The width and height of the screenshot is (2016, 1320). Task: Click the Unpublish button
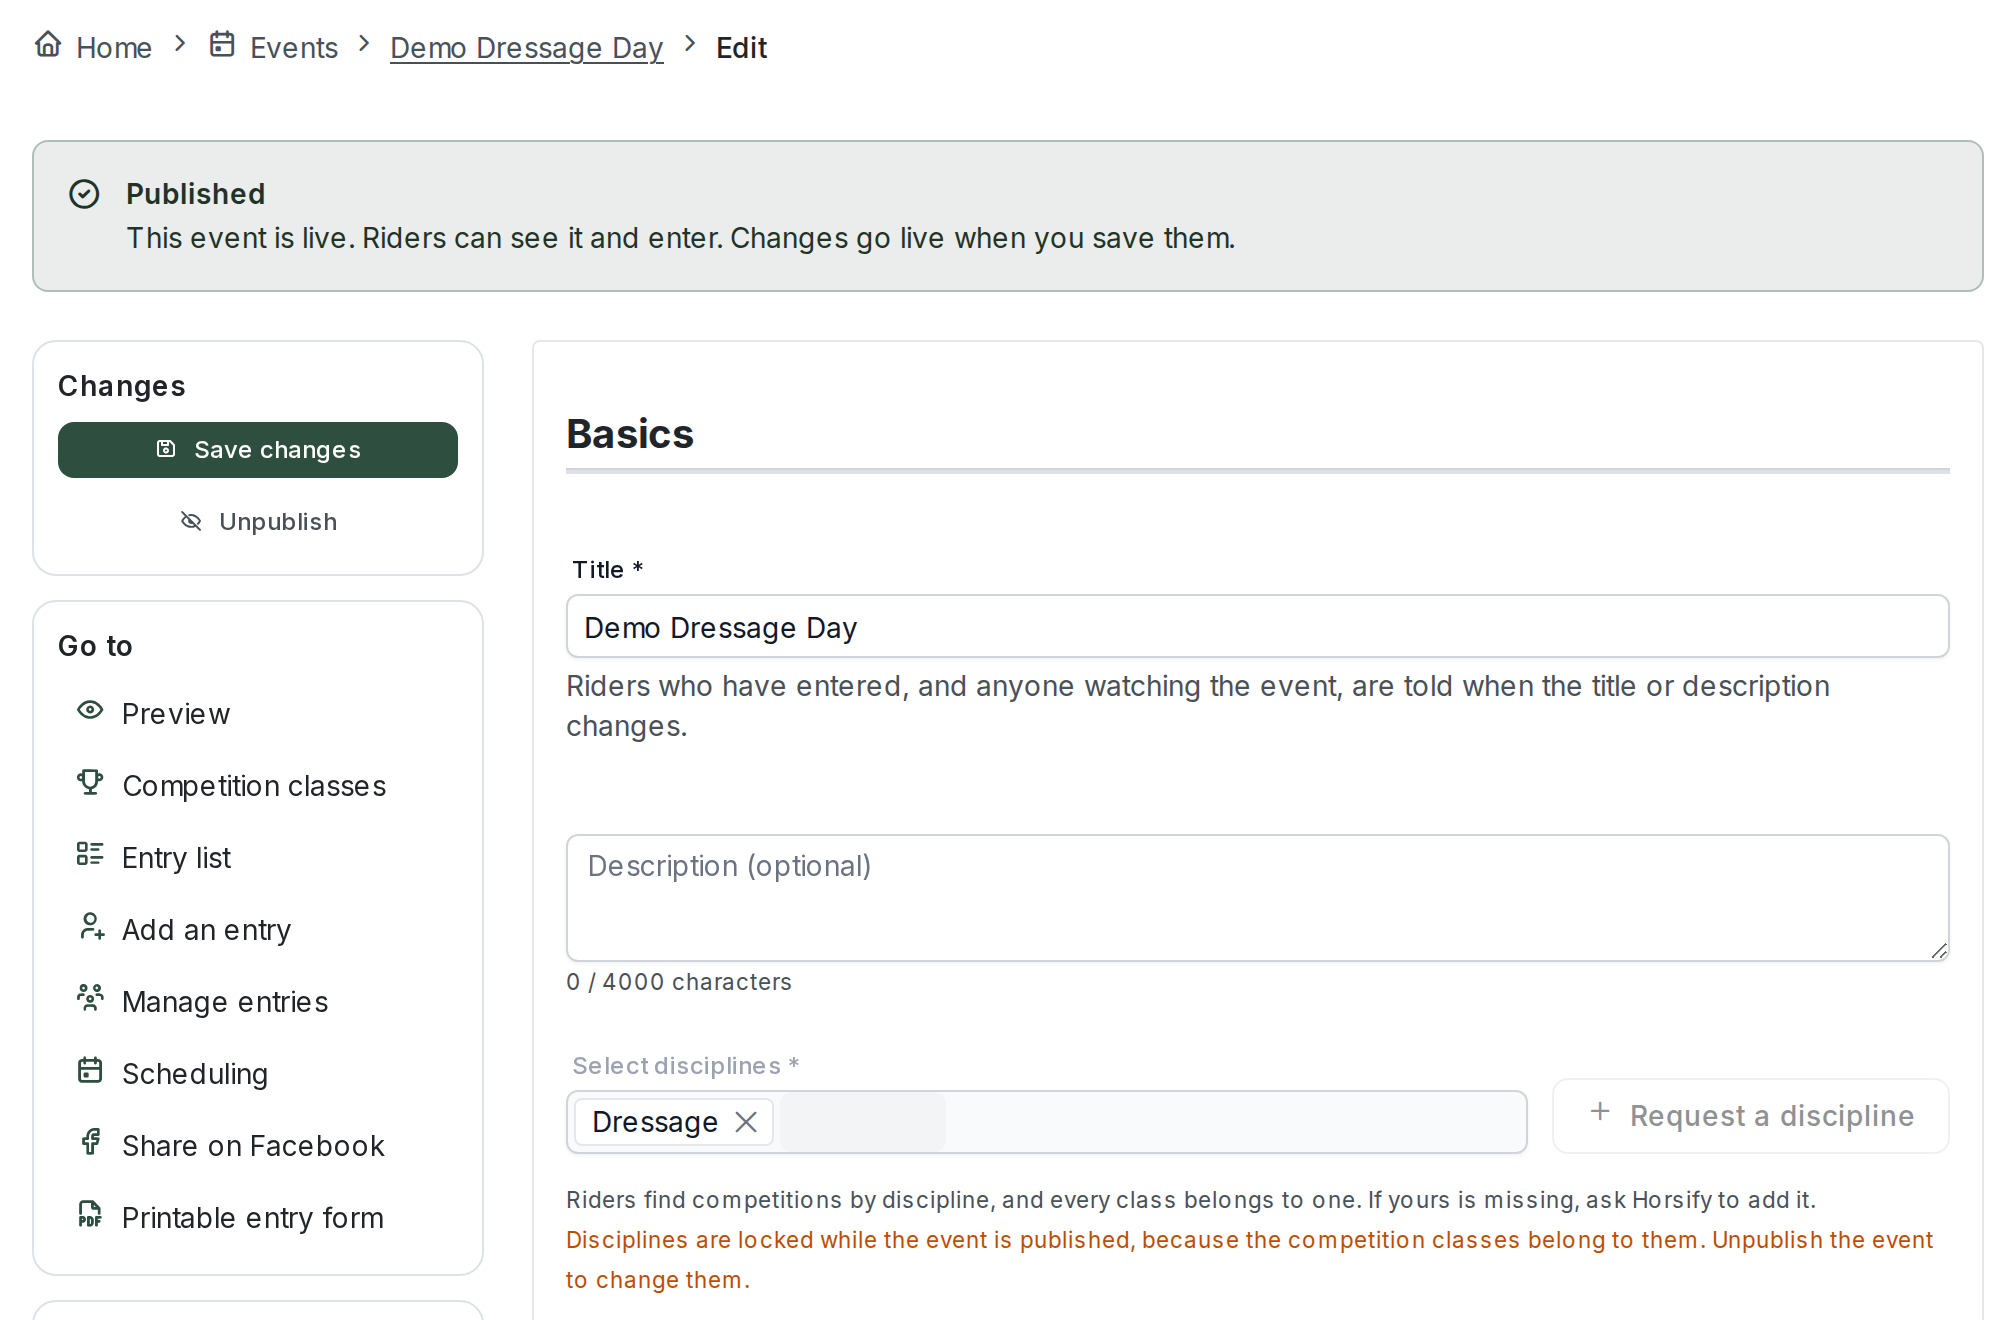[x=258, y=522]
